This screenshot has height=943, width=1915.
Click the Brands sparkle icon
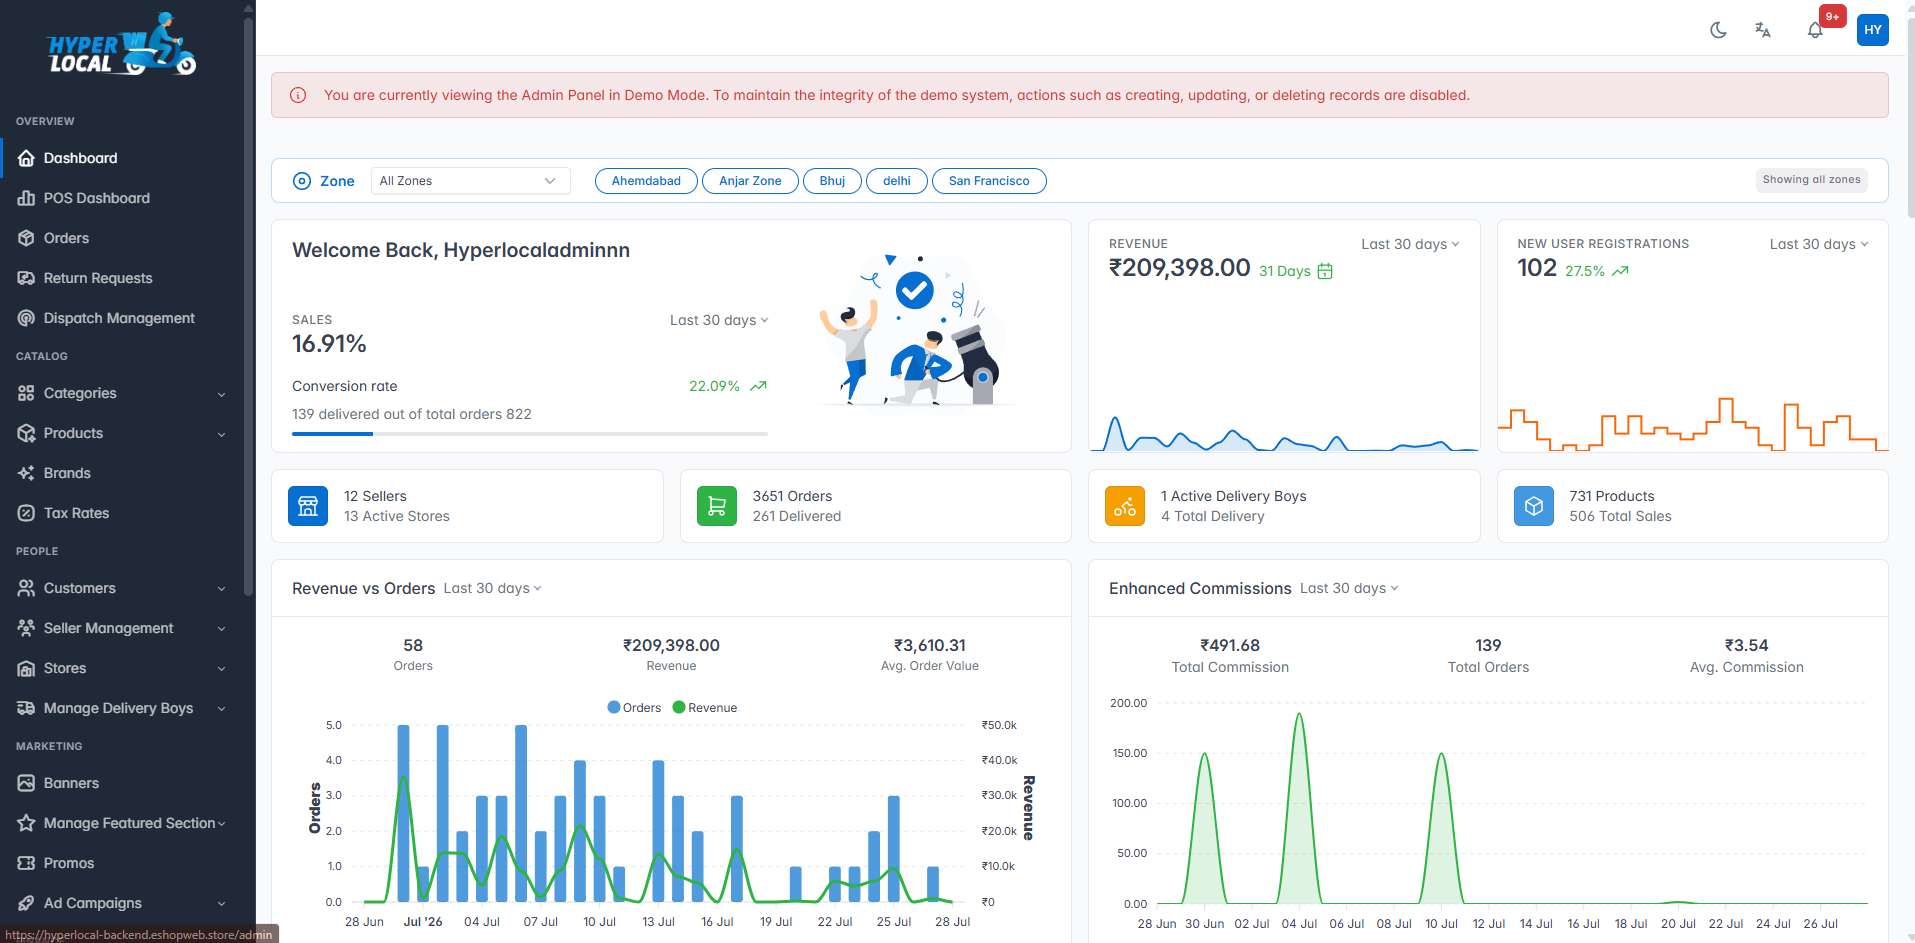[x=26, y=473]
